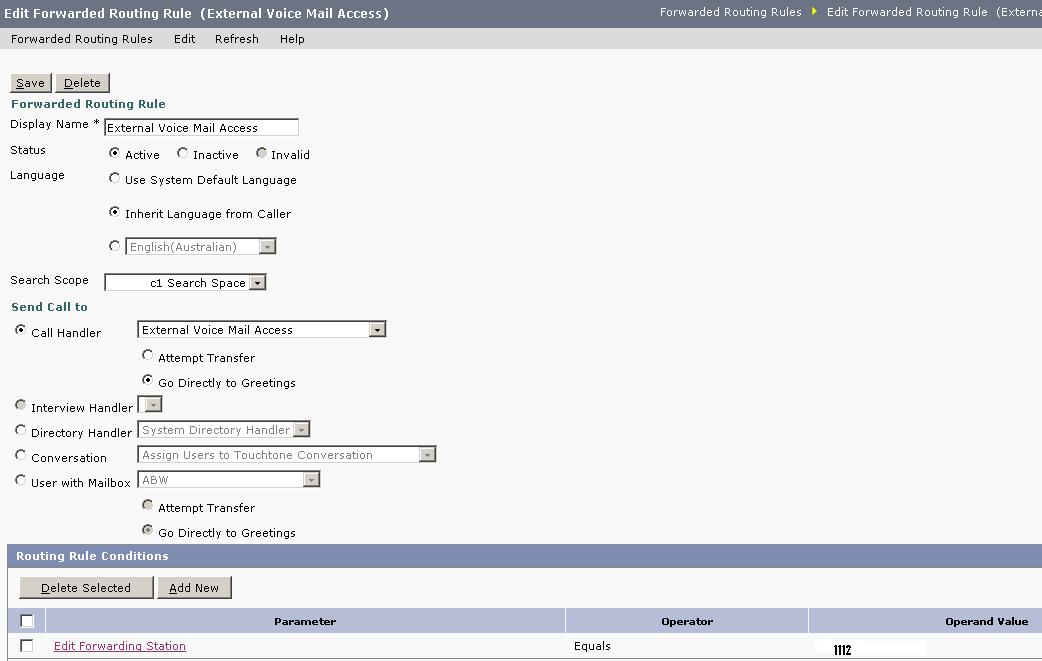Click the Save button
This screenshot has width=1042, height=661.
pos(31,83)
